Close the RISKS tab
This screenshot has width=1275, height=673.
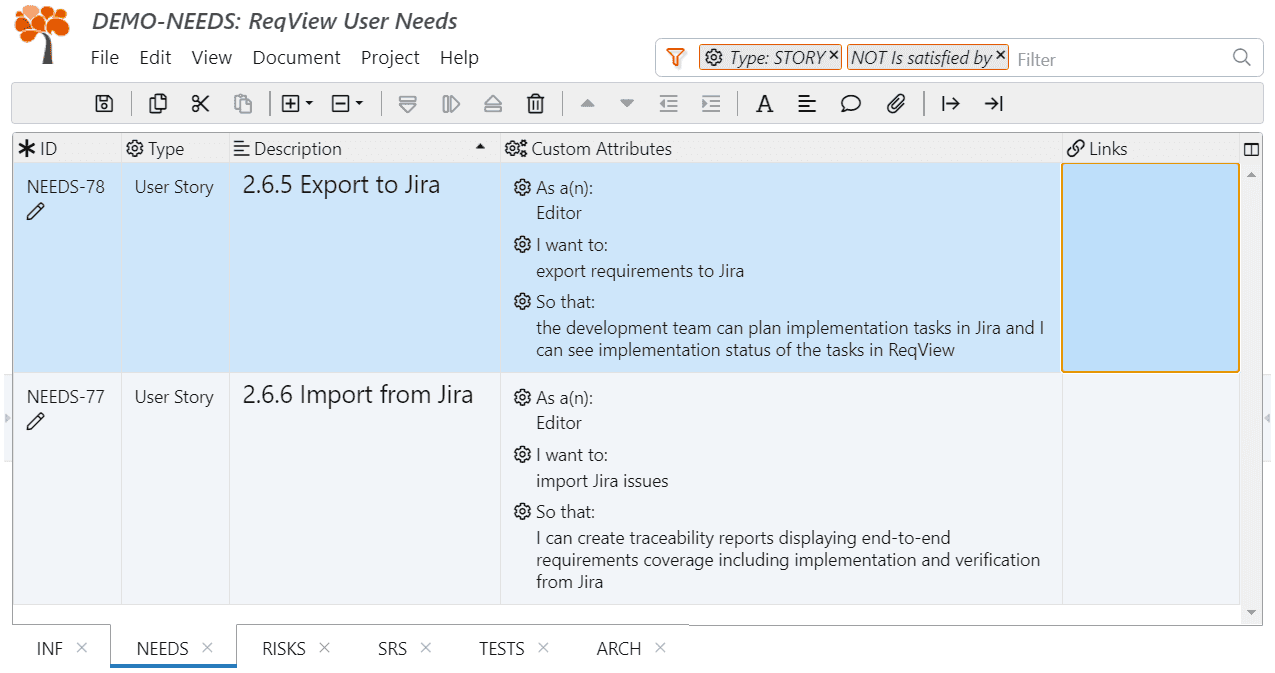pos(324,648)
